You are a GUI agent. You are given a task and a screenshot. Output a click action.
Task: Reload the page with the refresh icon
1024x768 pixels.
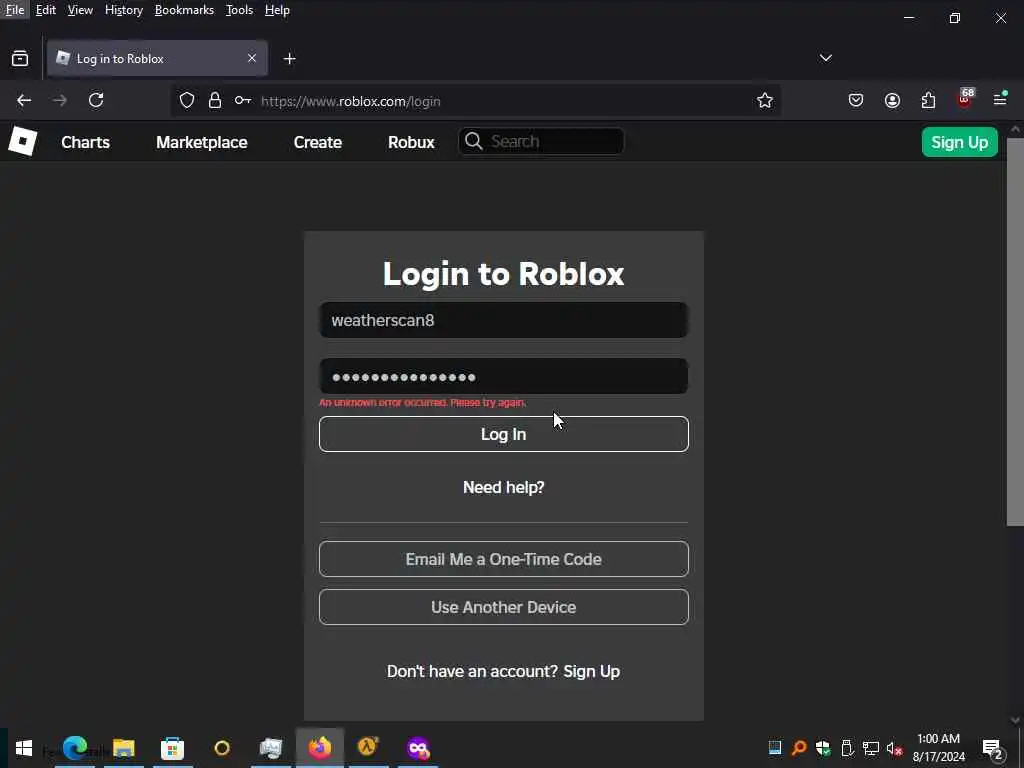pyautogui.click(x=96, y=101)
